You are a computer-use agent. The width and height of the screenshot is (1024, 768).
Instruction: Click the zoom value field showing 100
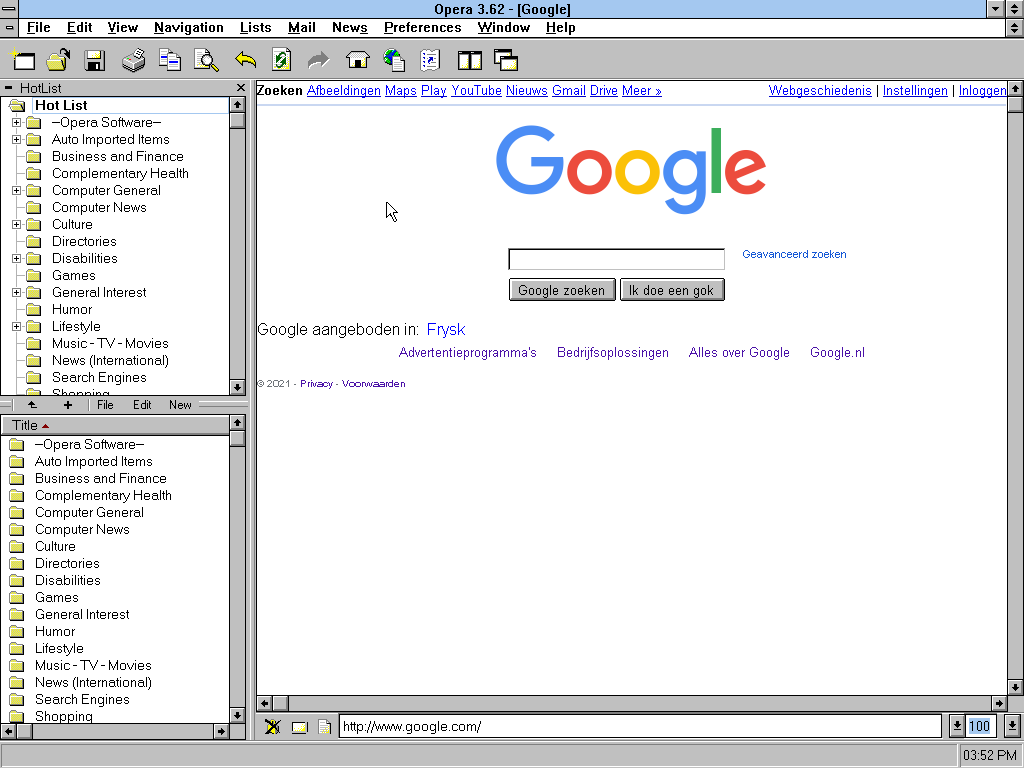click(x=979, y=726)
